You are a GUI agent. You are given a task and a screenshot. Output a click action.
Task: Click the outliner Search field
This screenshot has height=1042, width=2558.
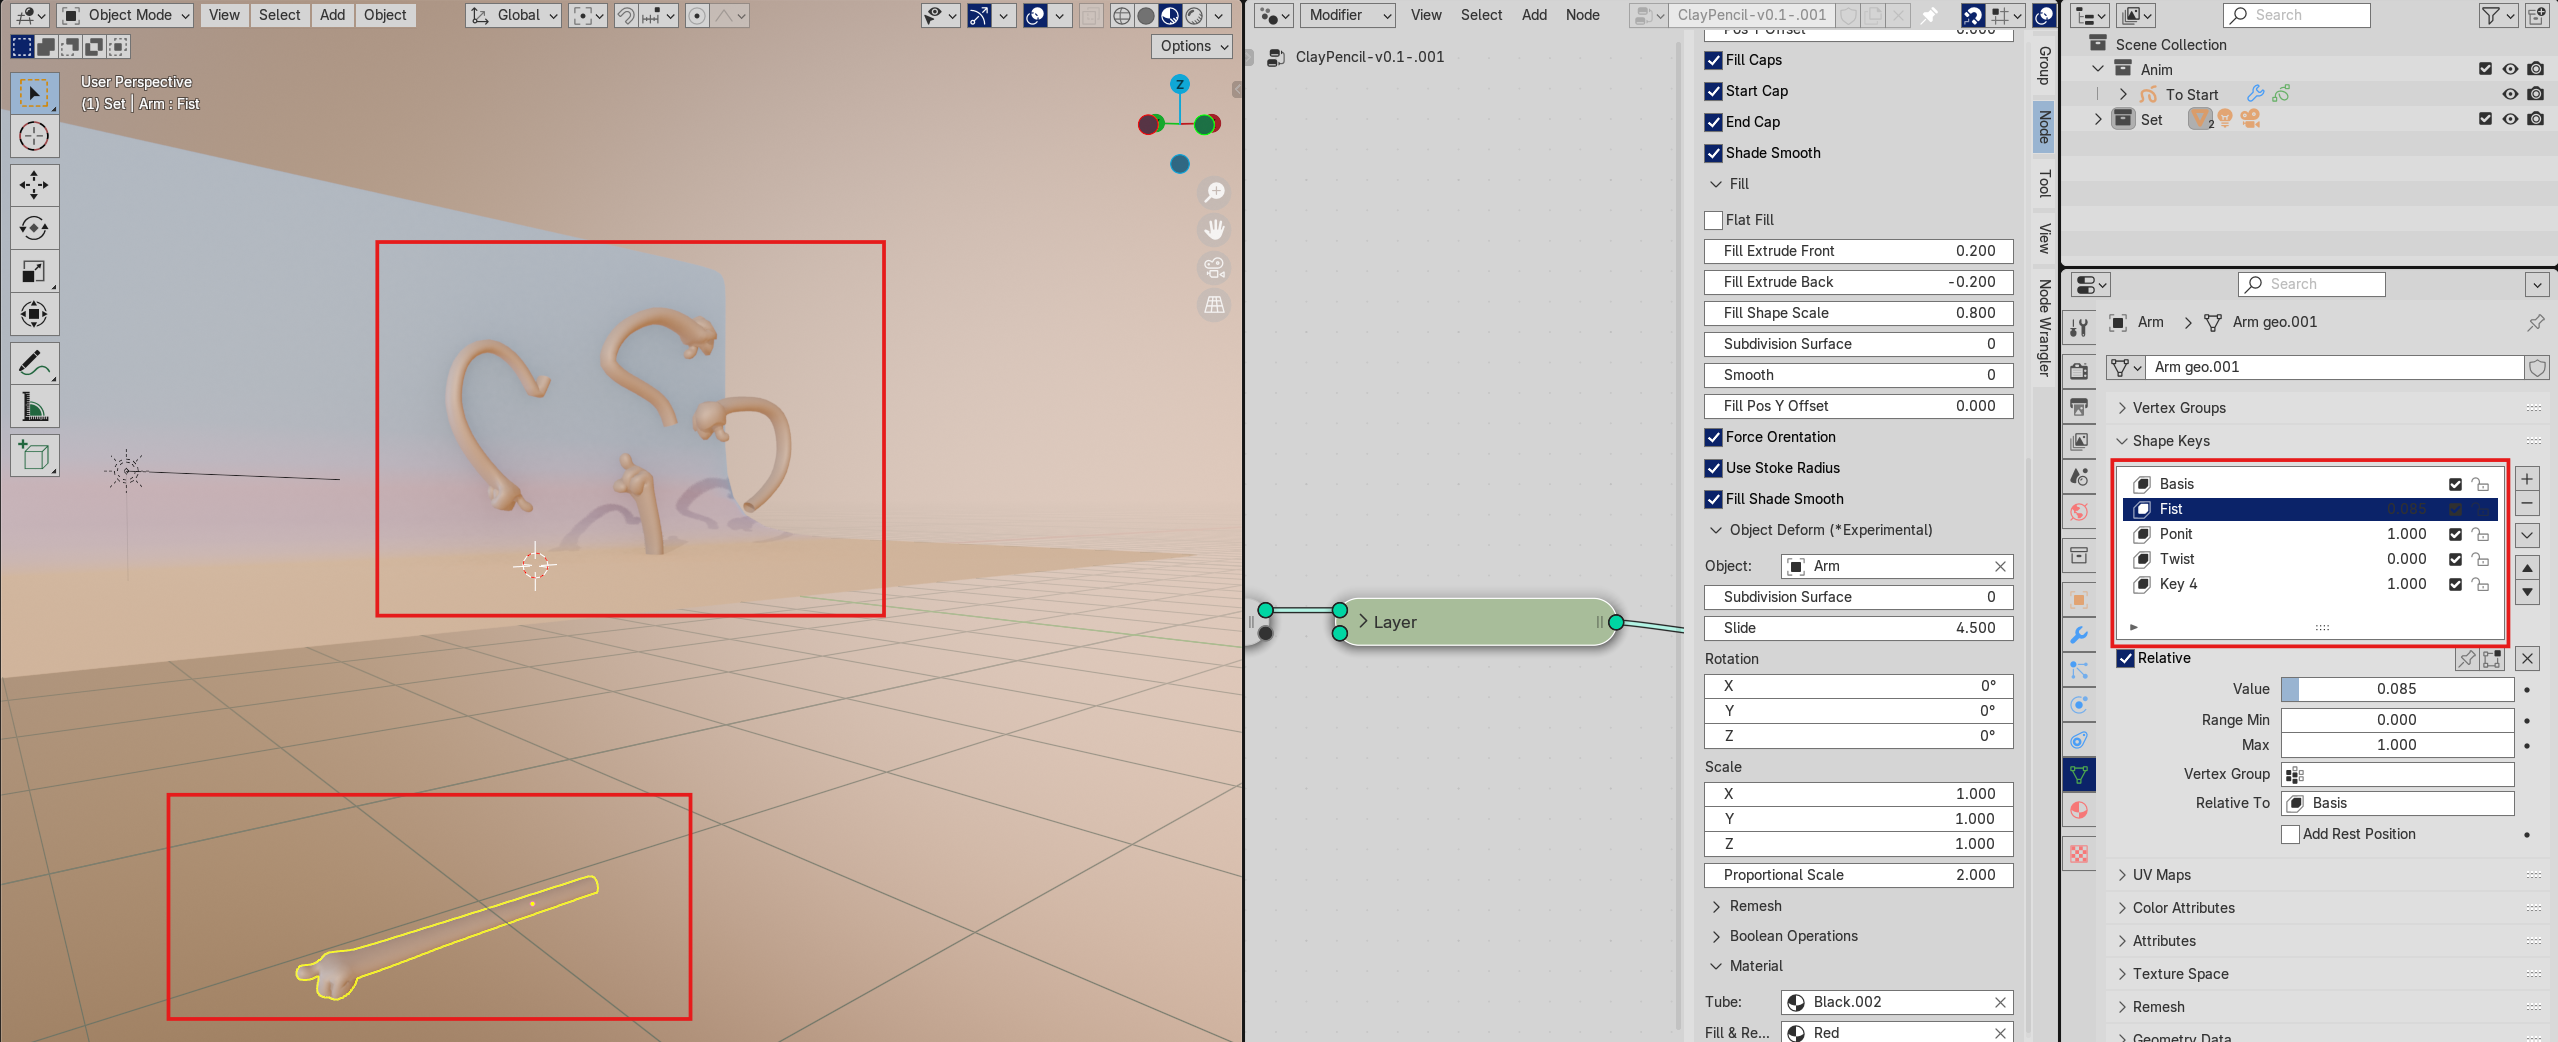(2296, 15)
